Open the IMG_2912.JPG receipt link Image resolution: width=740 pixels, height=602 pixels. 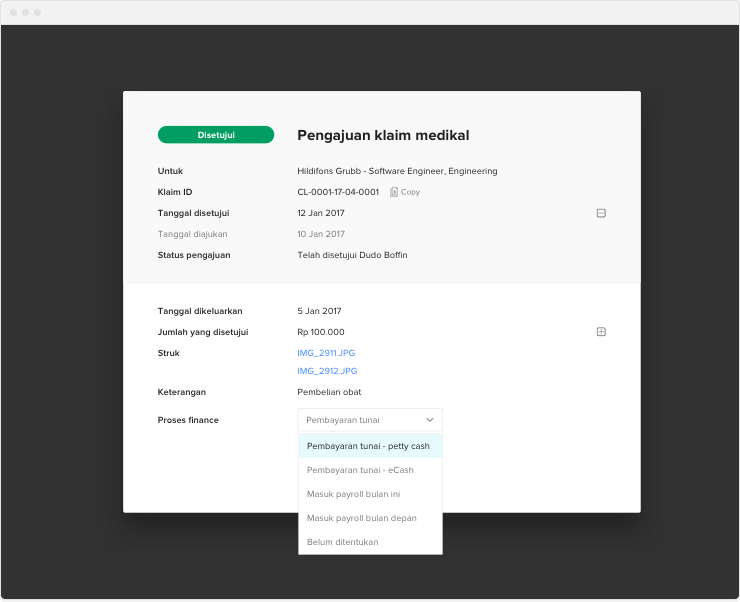coord(327,371)
